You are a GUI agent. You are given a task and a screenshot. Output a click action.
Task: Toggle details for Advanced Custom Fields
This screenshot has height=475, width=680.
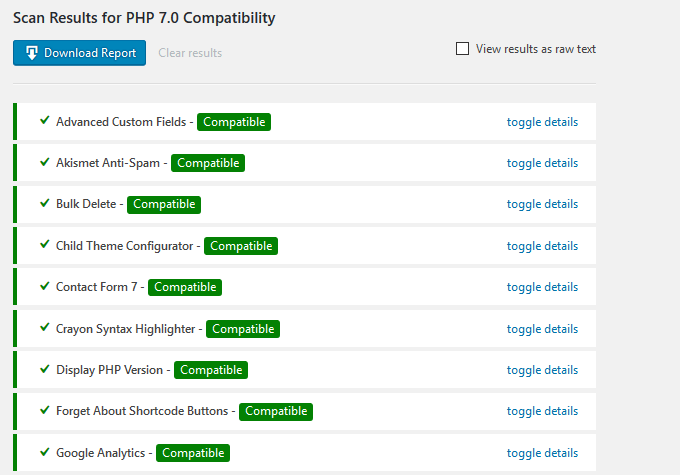[542, 122]
